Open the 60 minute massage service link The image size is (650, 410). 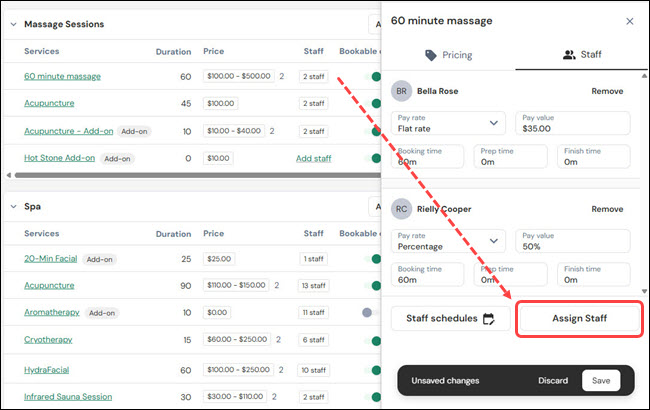(x=62, y=76)
